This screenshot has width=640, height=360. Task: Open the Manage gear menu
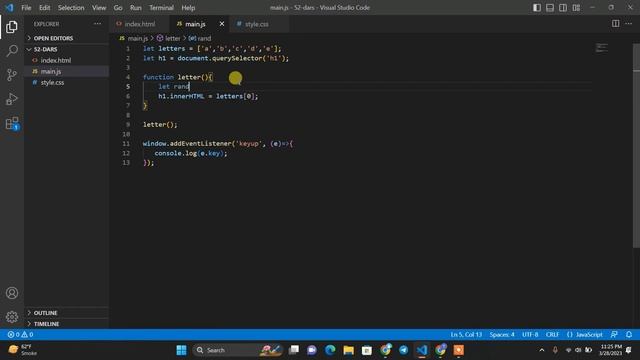(12, 317)
